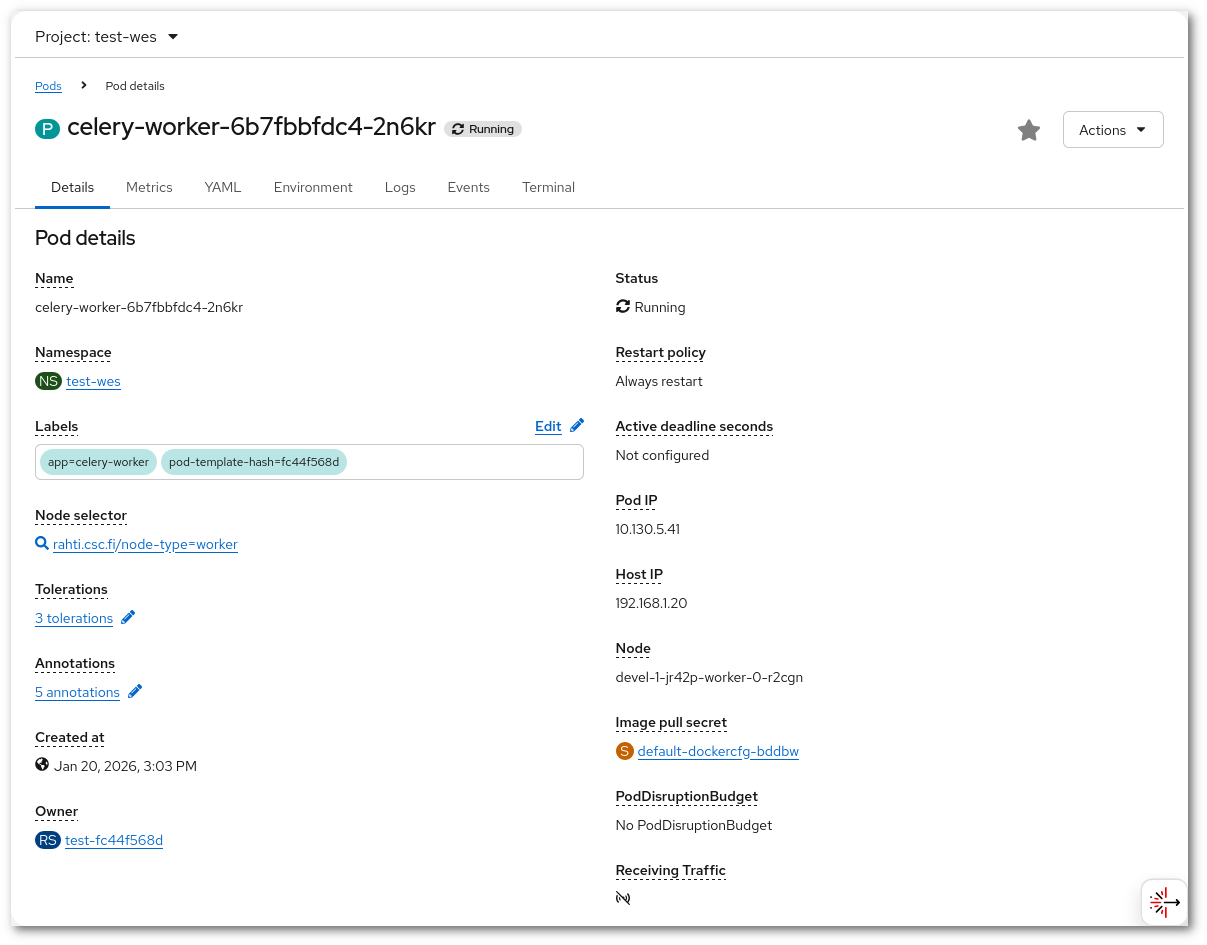Switch to the Metrics tab

click(149, 187)
